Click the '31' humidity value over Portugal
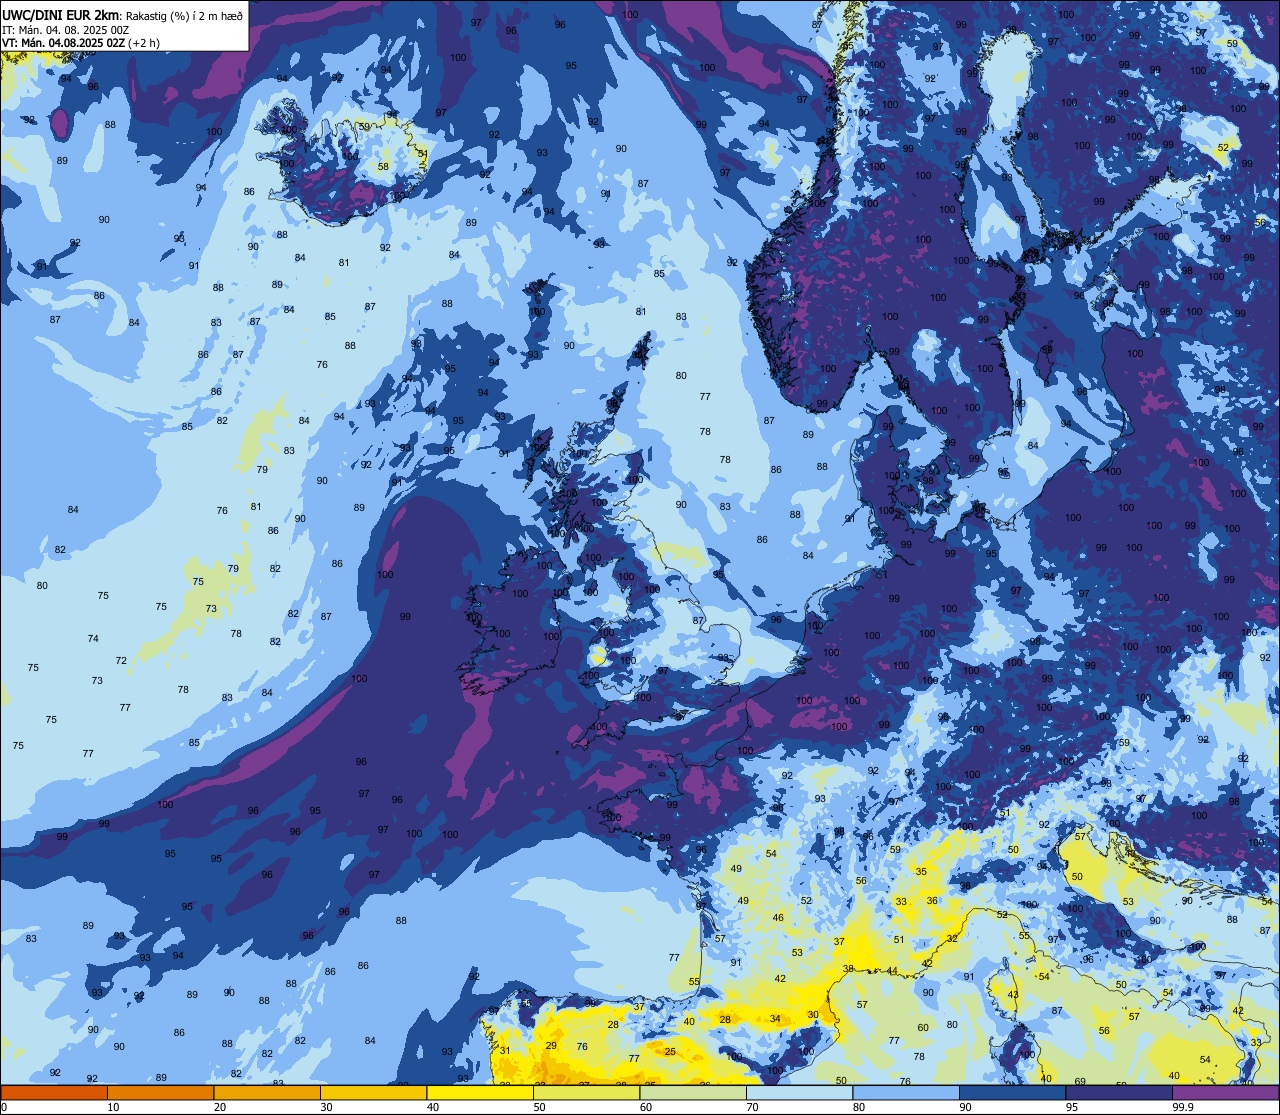 pos(505,1051)
